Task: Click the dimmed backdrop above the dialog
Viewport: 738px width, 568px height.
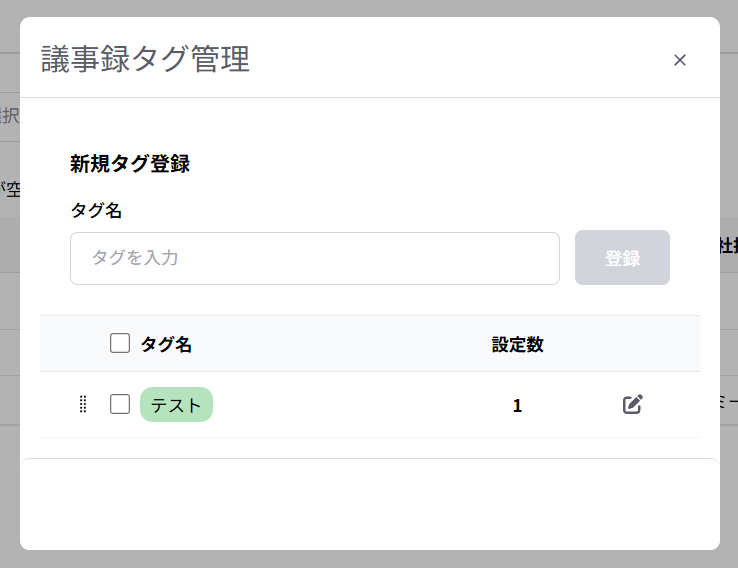Action: [x=369, y=7]
